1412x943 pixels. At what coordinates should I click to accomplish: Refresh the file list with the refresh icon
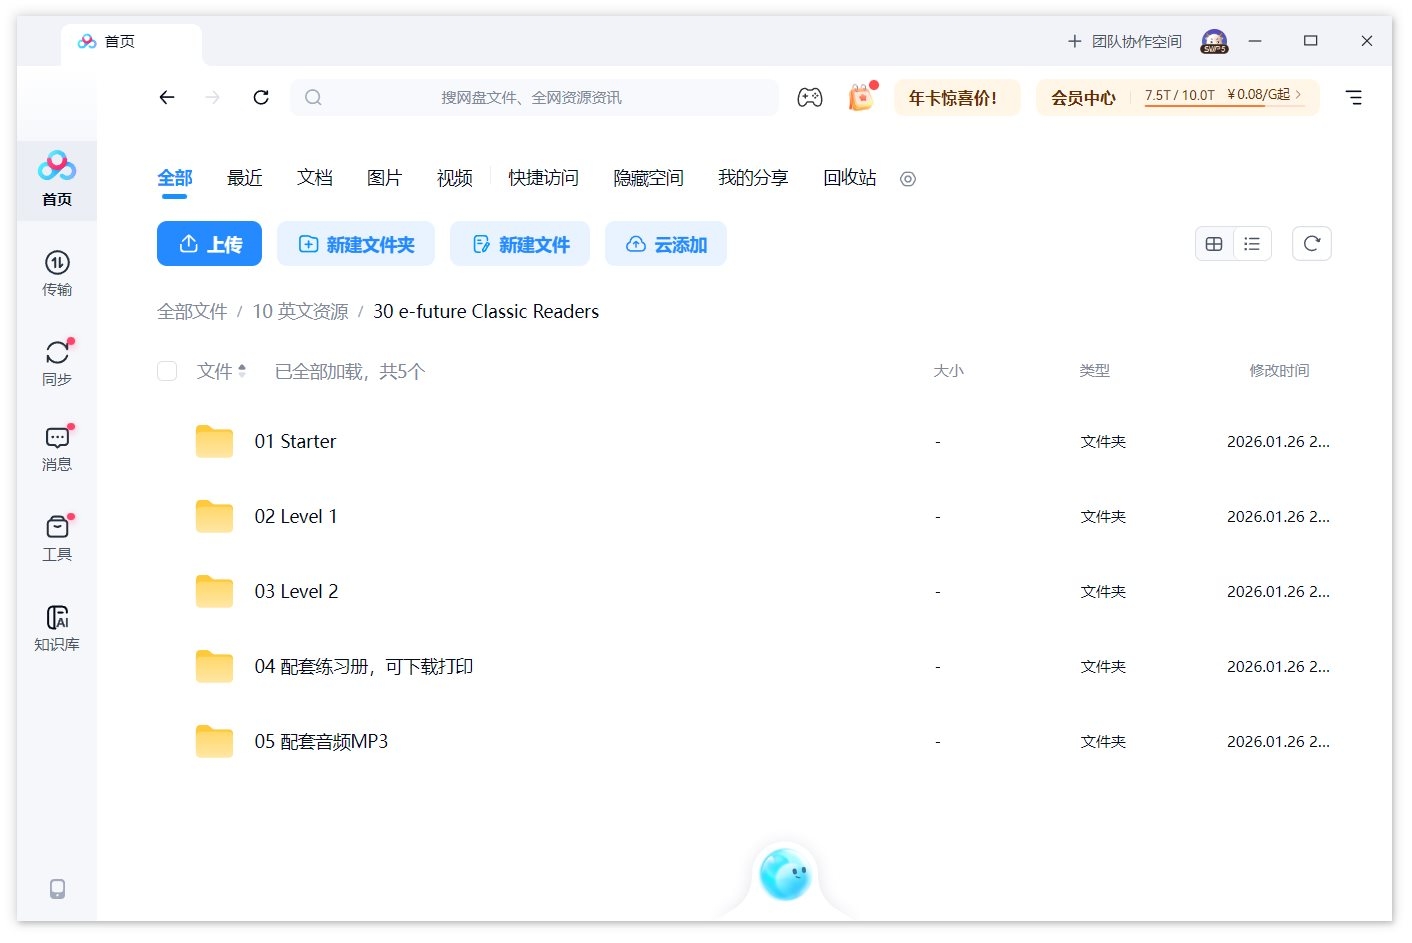(x=1311, y=243)
